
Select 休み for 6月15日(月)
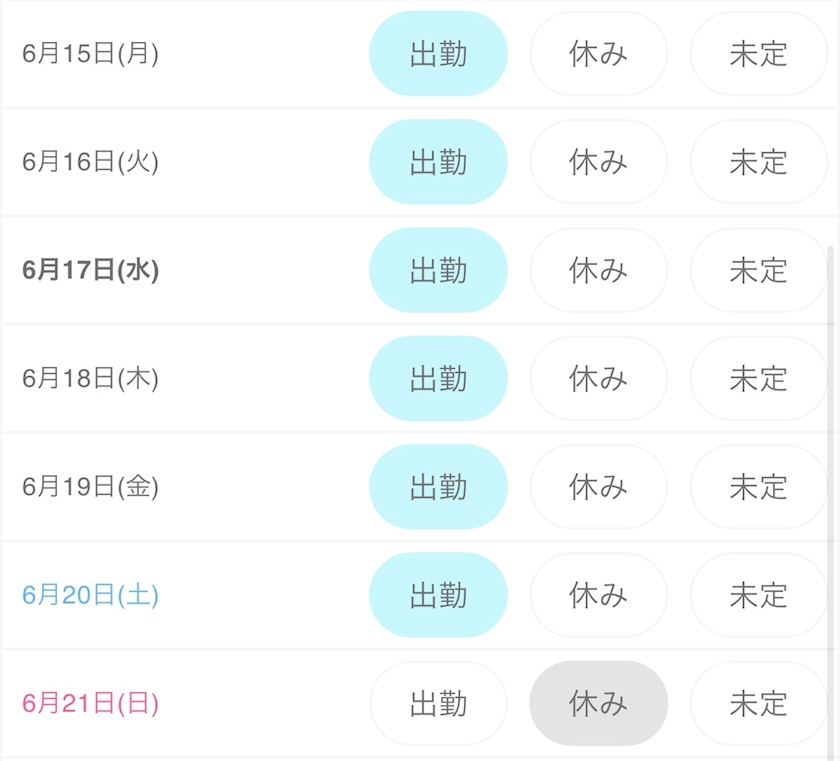[x=598, y=54]
